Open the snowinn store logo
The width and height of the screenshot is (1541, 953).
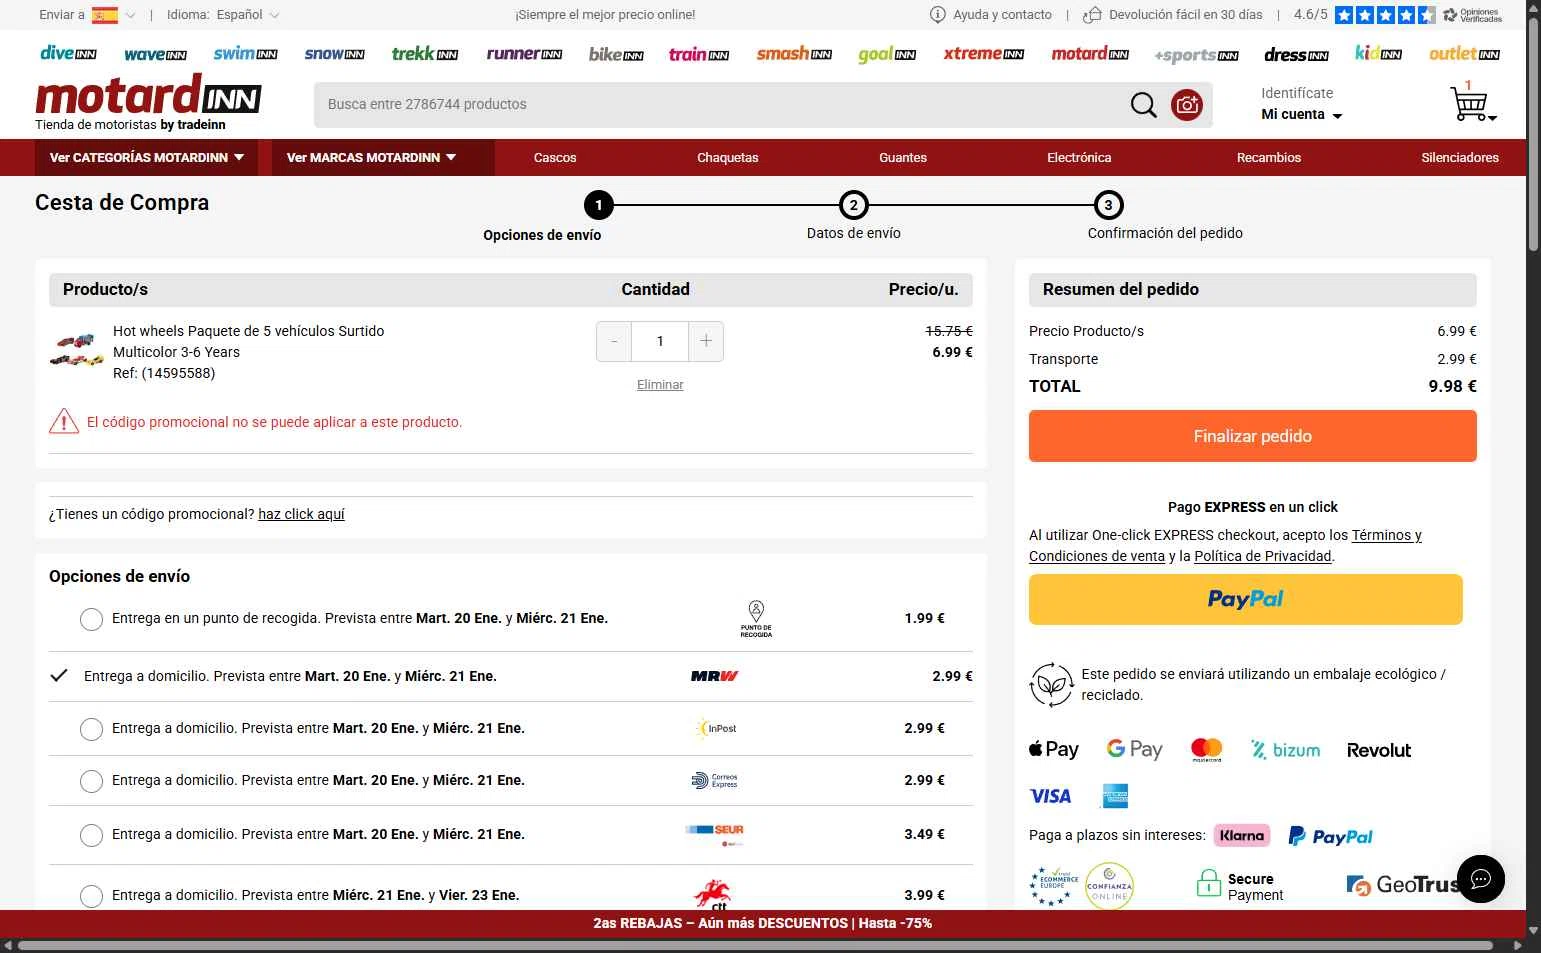(334, 54)
